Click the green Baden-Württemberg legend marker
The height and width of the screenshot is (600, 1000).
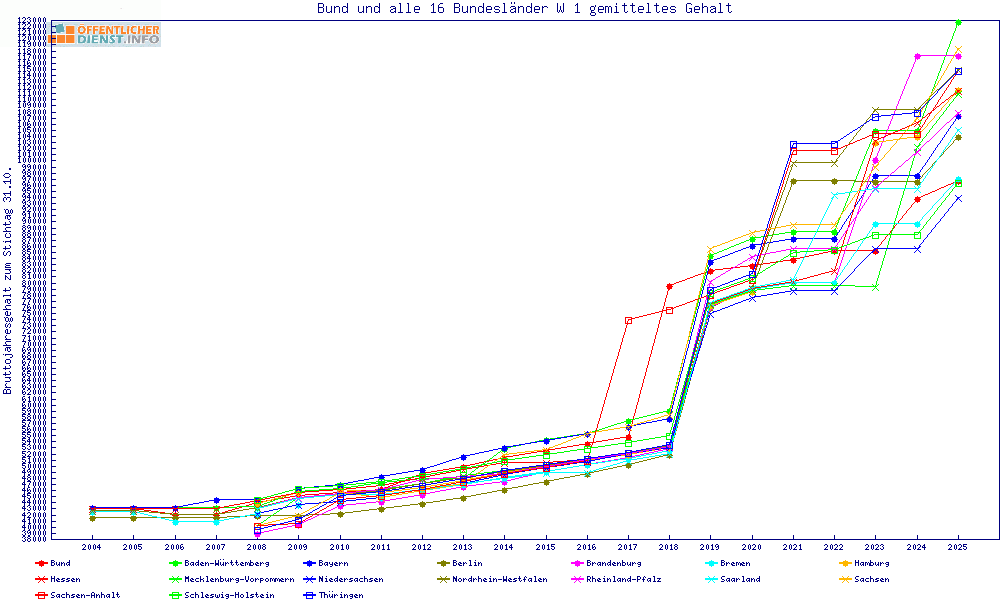(174, 563)
